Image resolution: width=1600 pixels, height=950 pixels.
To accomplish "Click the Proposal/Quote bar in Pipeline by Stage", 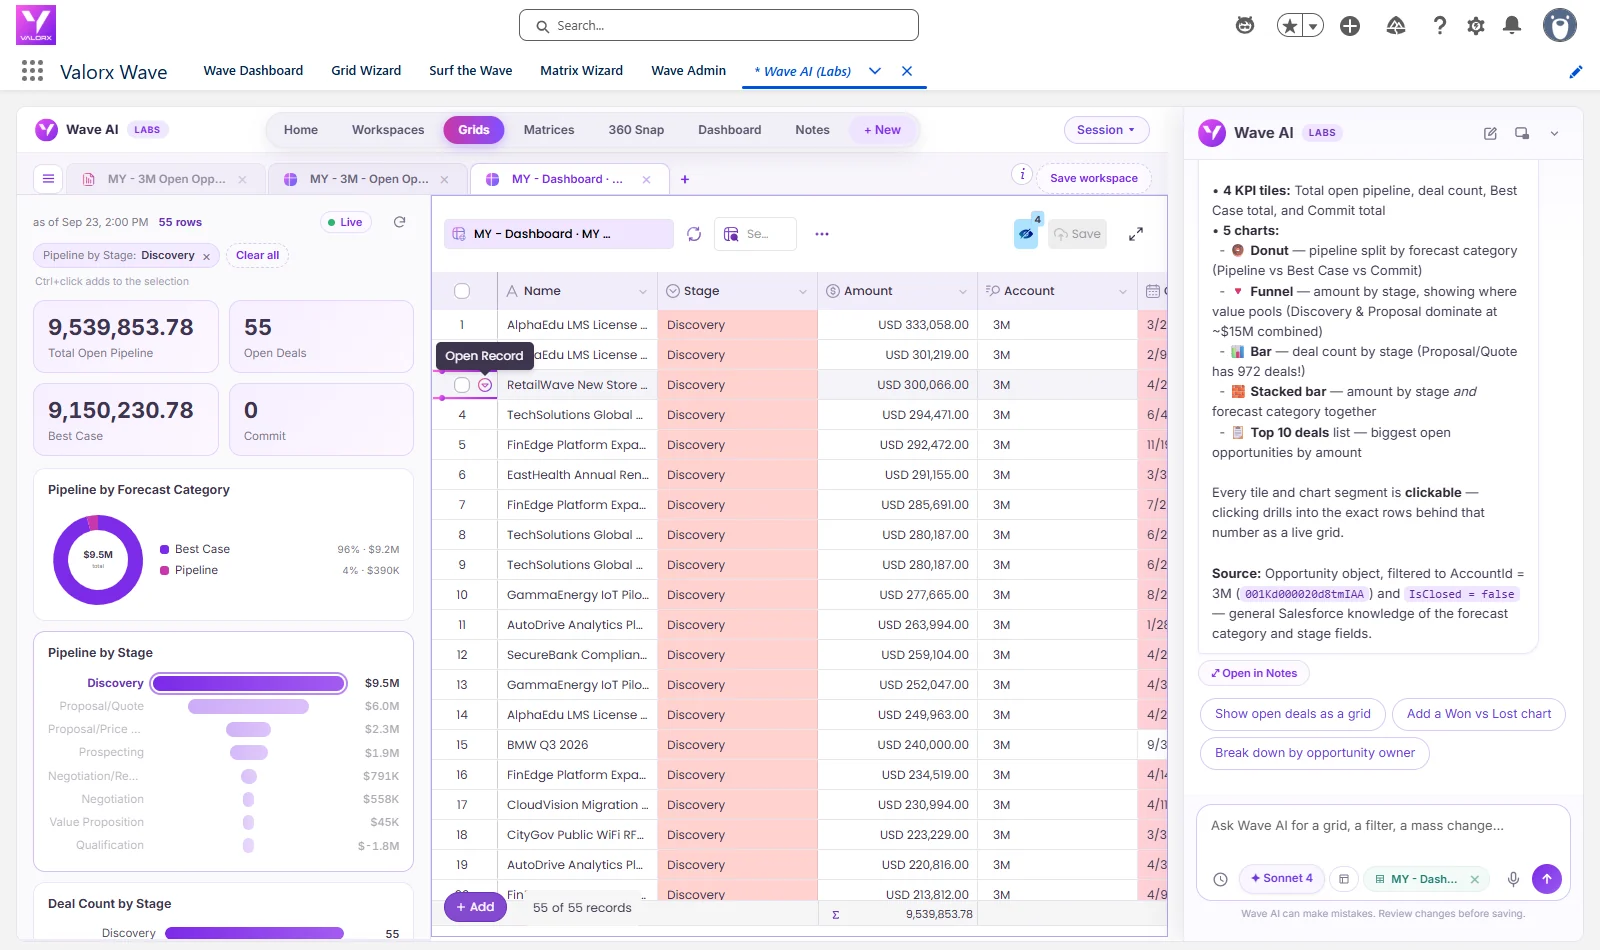I will [248, 706].
